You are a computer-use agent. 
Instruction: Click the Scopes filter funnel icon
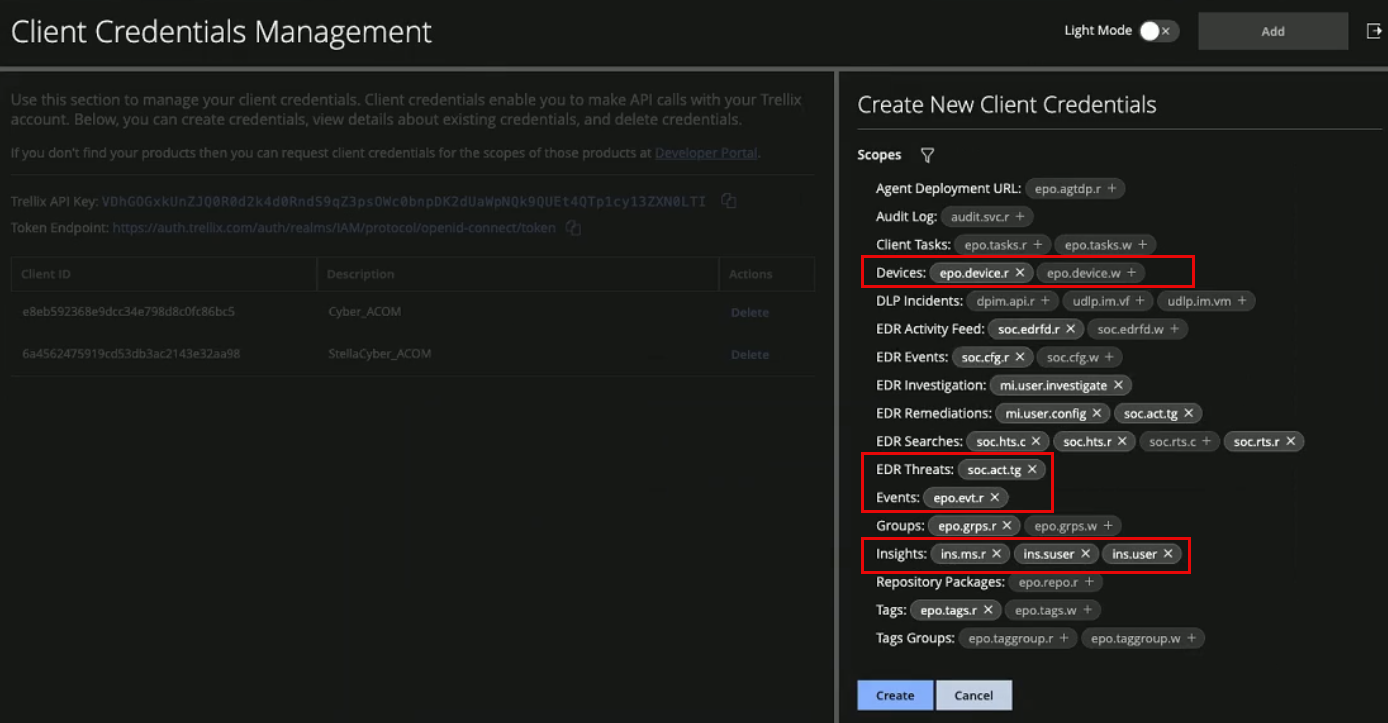point(927,155)
